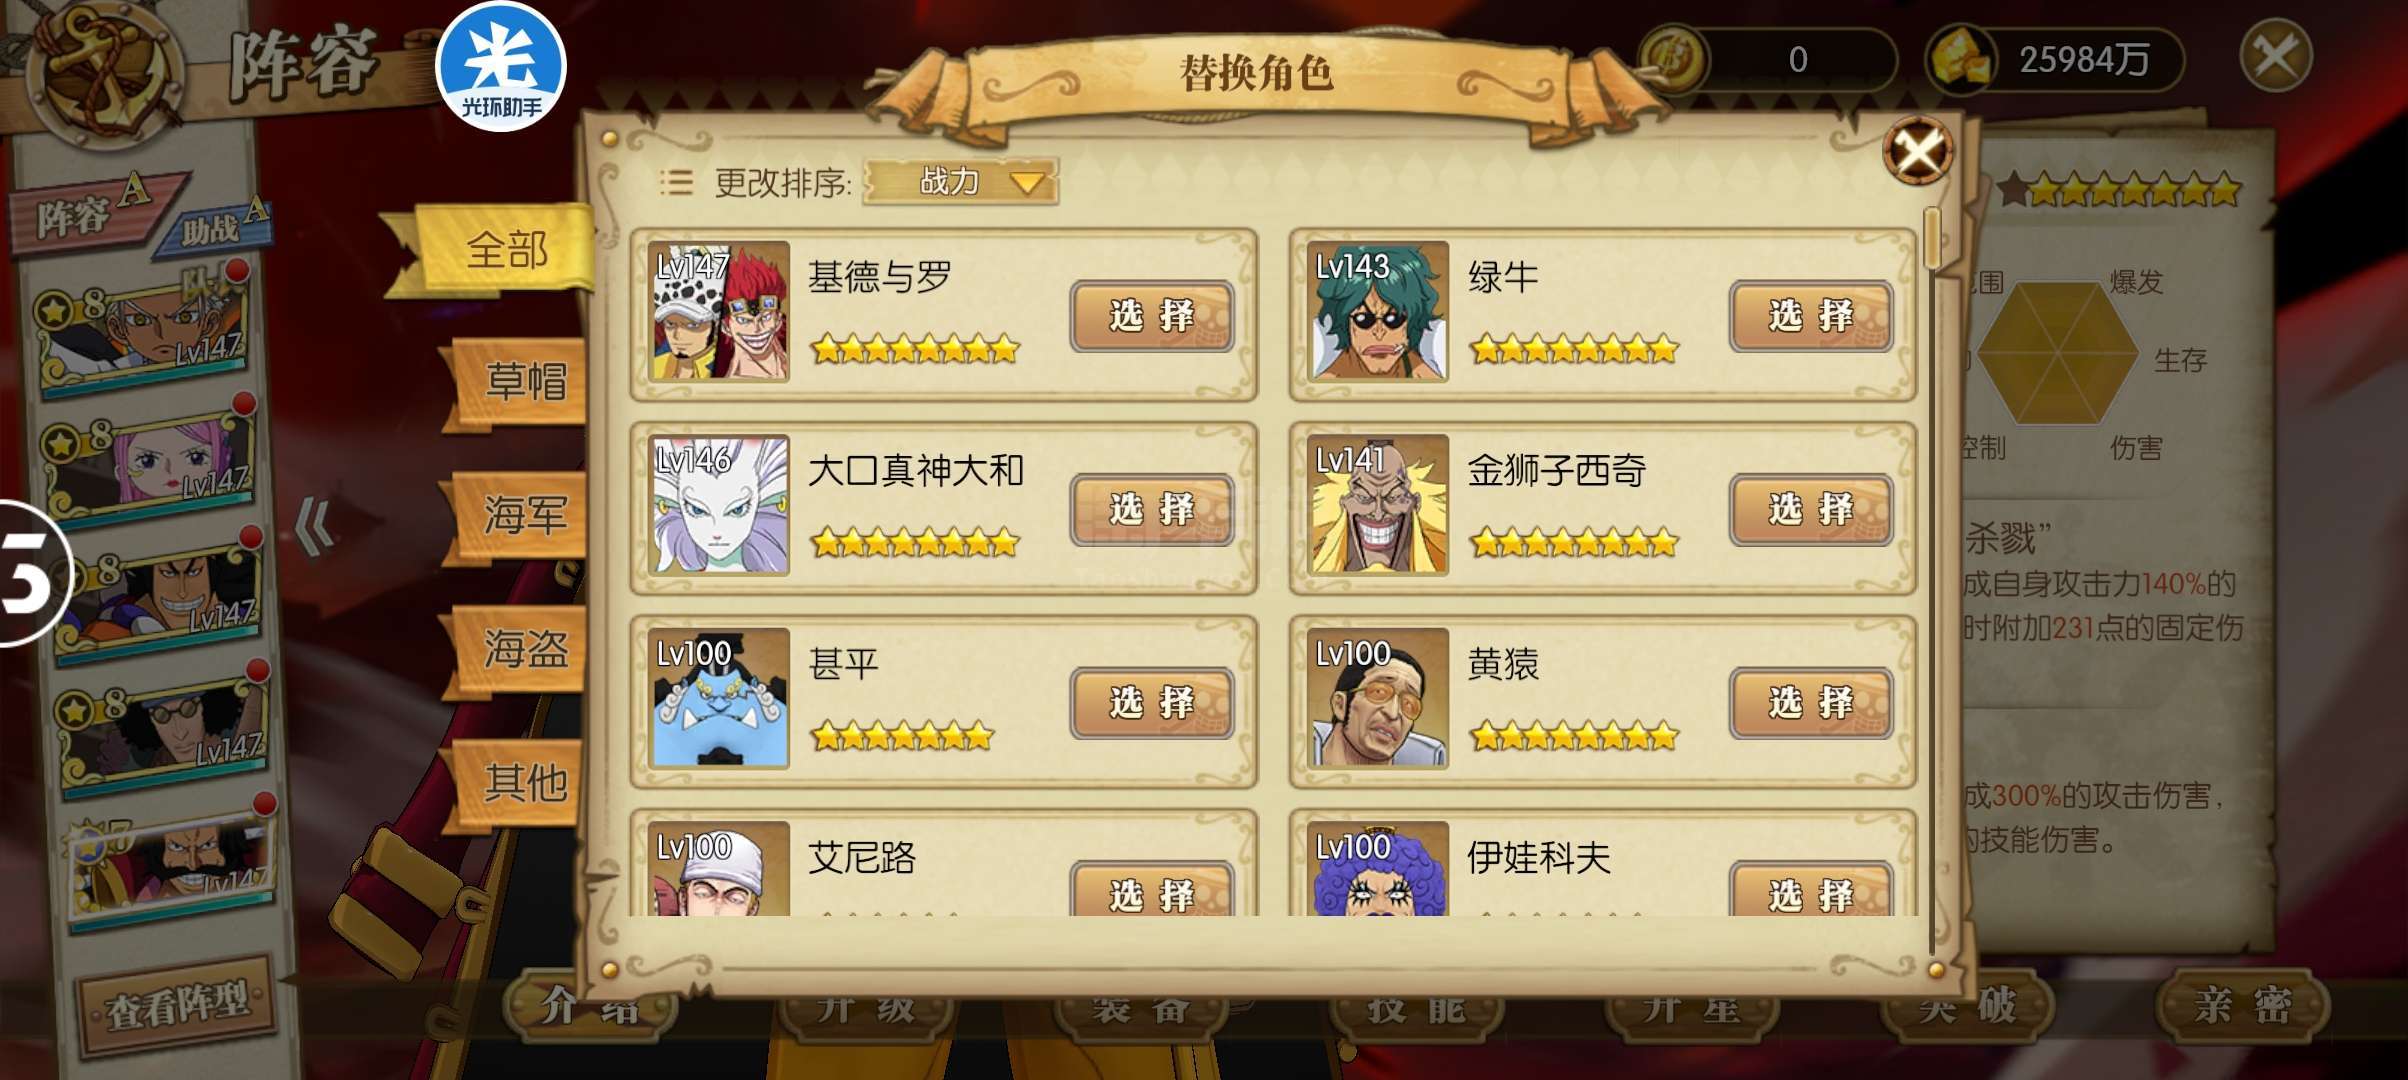Viewport: 2408px width, 1080px height.
Task: Select 基德与罗 character portrait
Action: (718, 311)
